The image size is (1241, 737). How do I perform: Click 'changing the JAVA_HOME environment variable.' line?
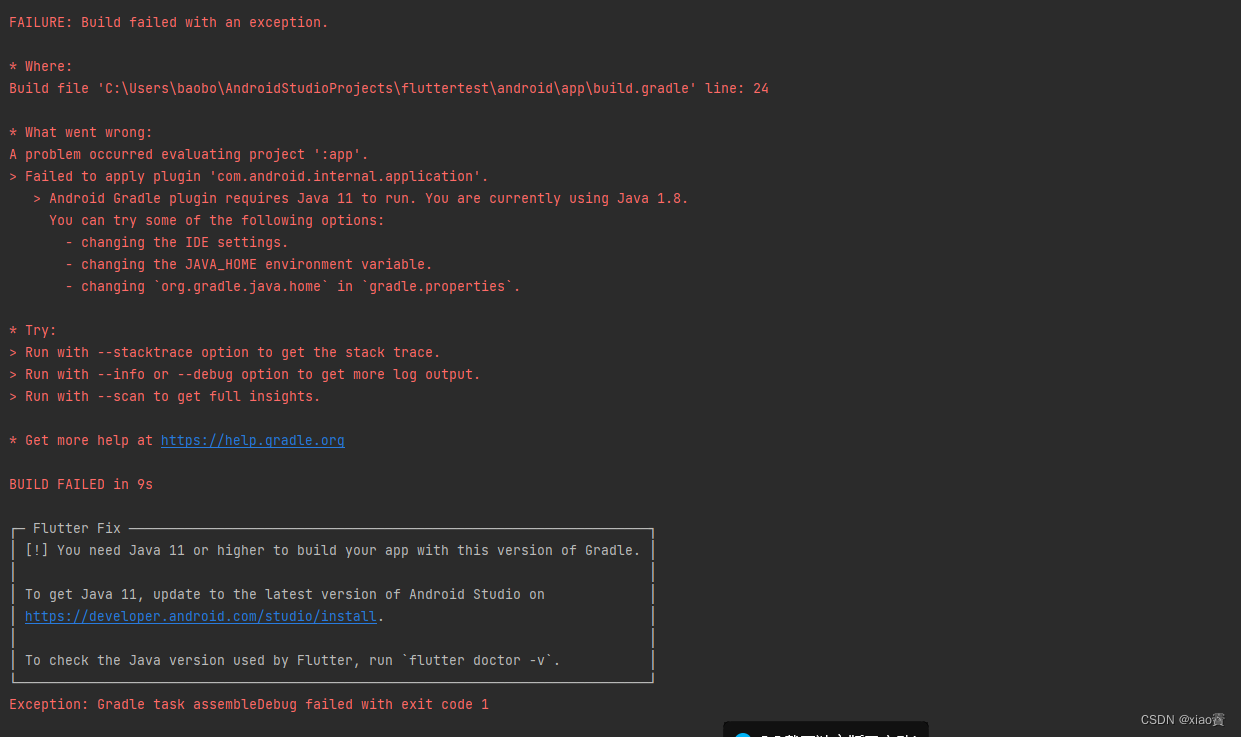click(249, 264)
